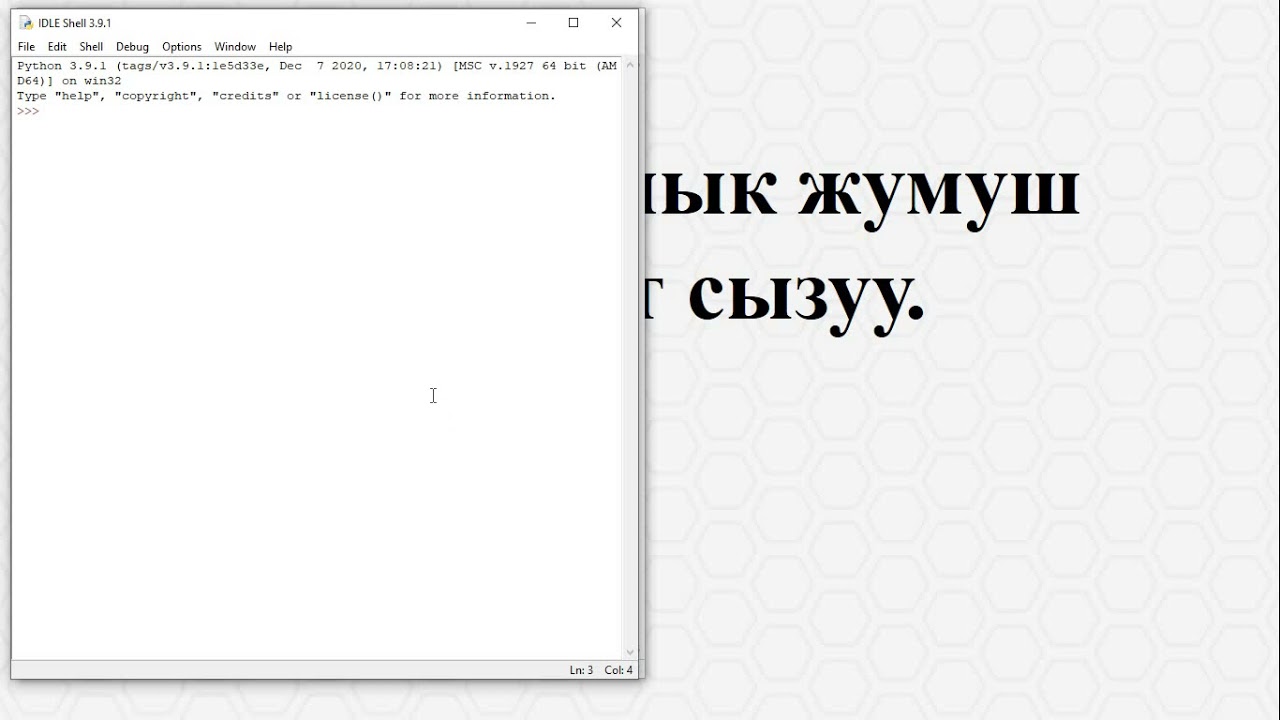Click the IDLE Shell 3.9.1 window title
This screenshot has height=720, width=1280.
pos(75,23)
